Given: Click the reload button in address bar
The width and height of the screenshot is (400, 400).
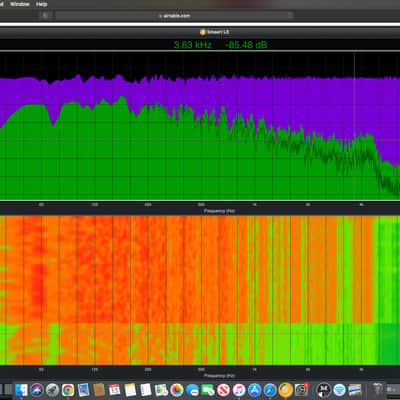Looking at the screenshot, I should tap(290, 15).
